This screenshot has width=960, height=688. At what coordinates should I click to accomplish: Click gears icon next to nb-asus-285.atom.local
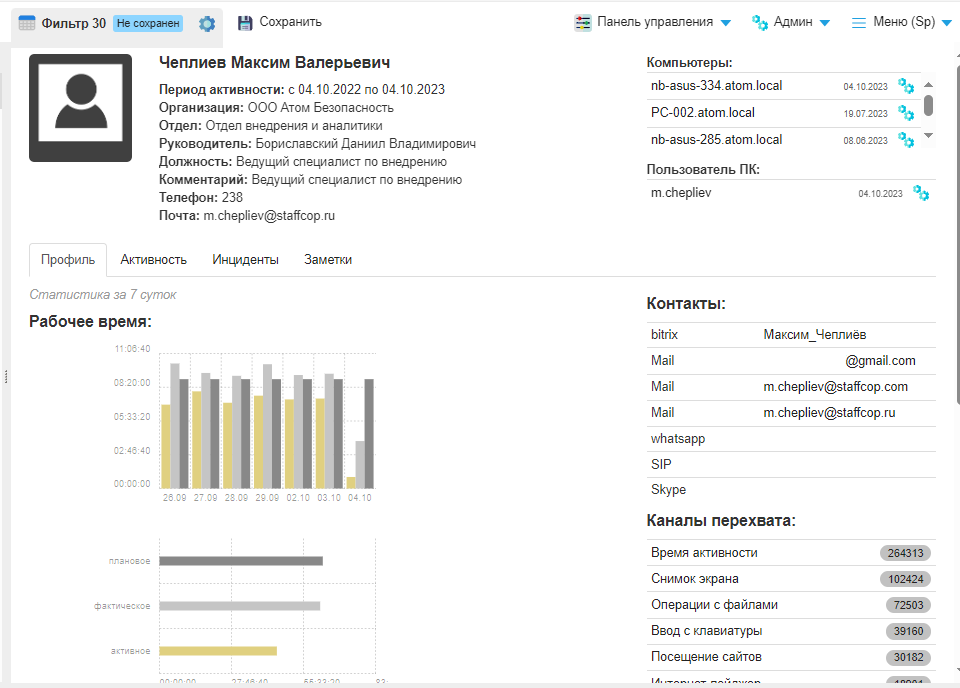(906, 140)
